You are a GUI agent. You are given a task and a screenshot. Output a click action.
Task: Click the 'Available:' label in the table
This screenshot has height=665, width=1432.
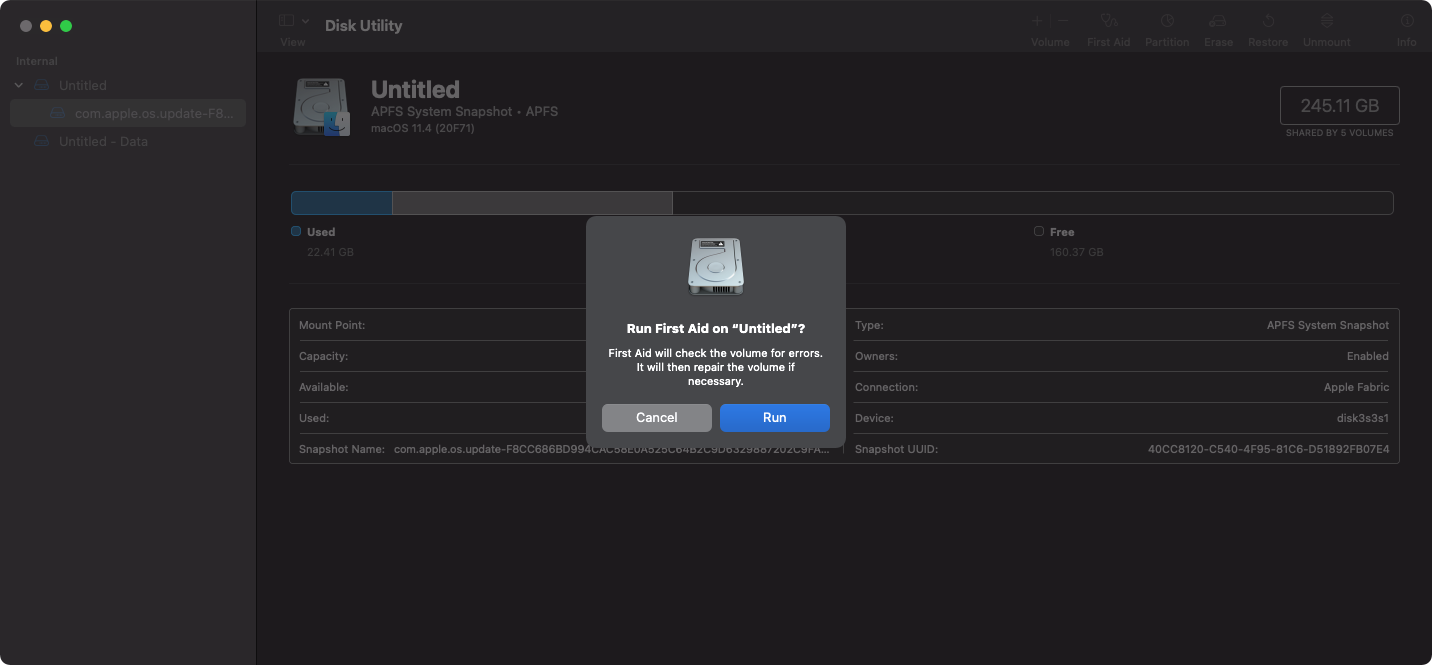[x=324, y=387]
